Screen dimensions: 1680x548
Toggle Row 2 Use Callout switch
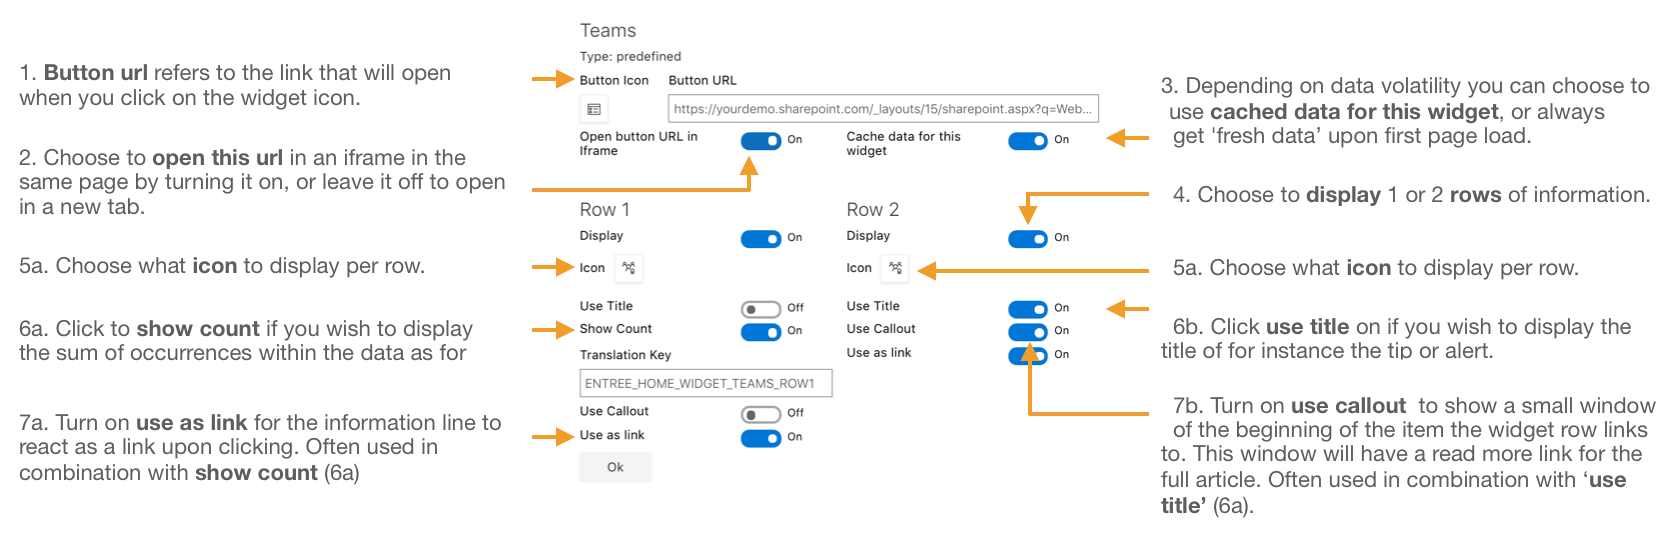click(x=1028, y=332)
